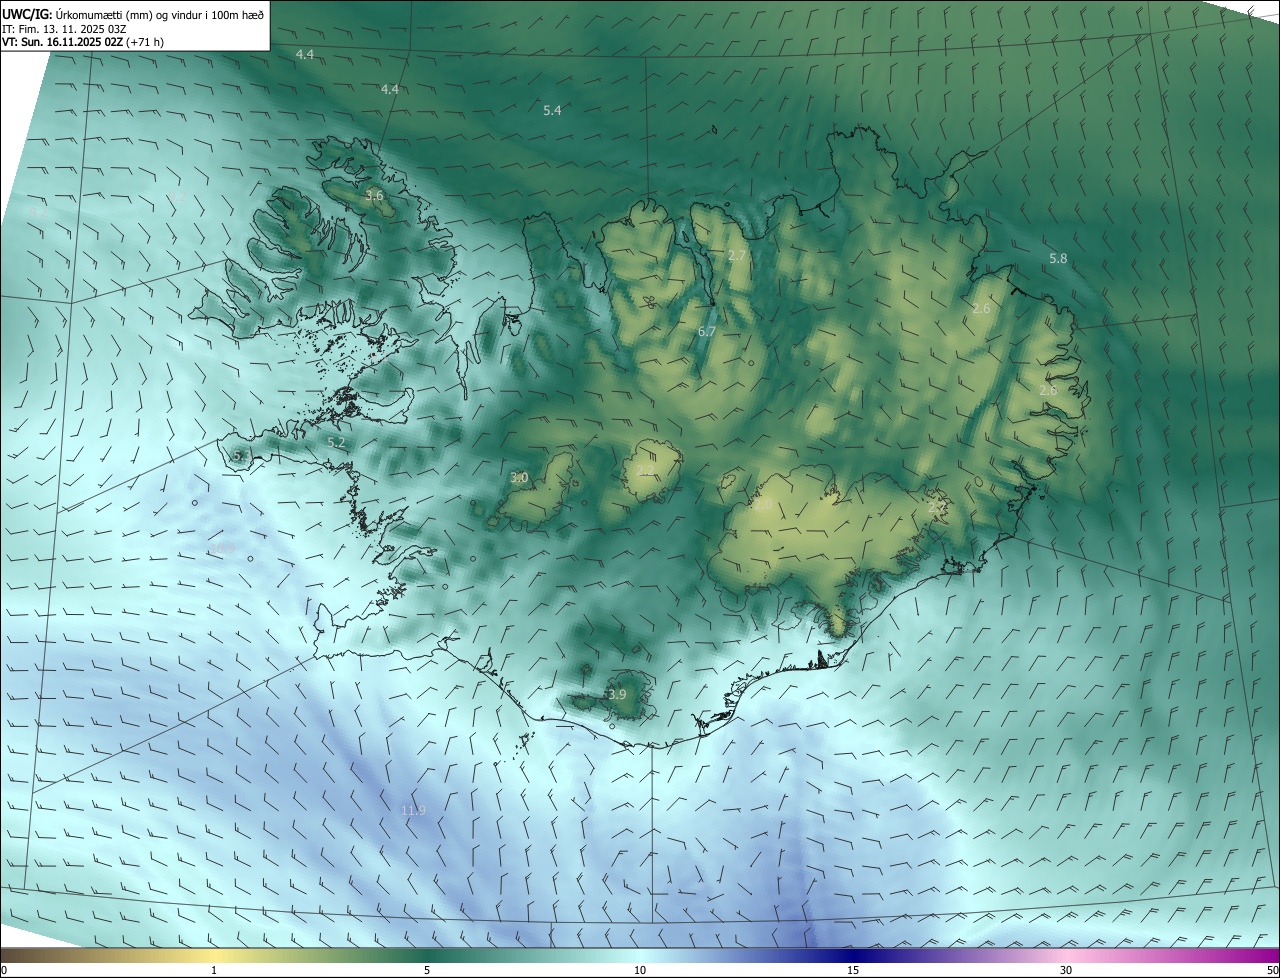The width and height of the screenshot is (1280, 978).
Task: Click the 2.2 value label on the glacier
Action: pyautogui.click(x=645, y=470)
